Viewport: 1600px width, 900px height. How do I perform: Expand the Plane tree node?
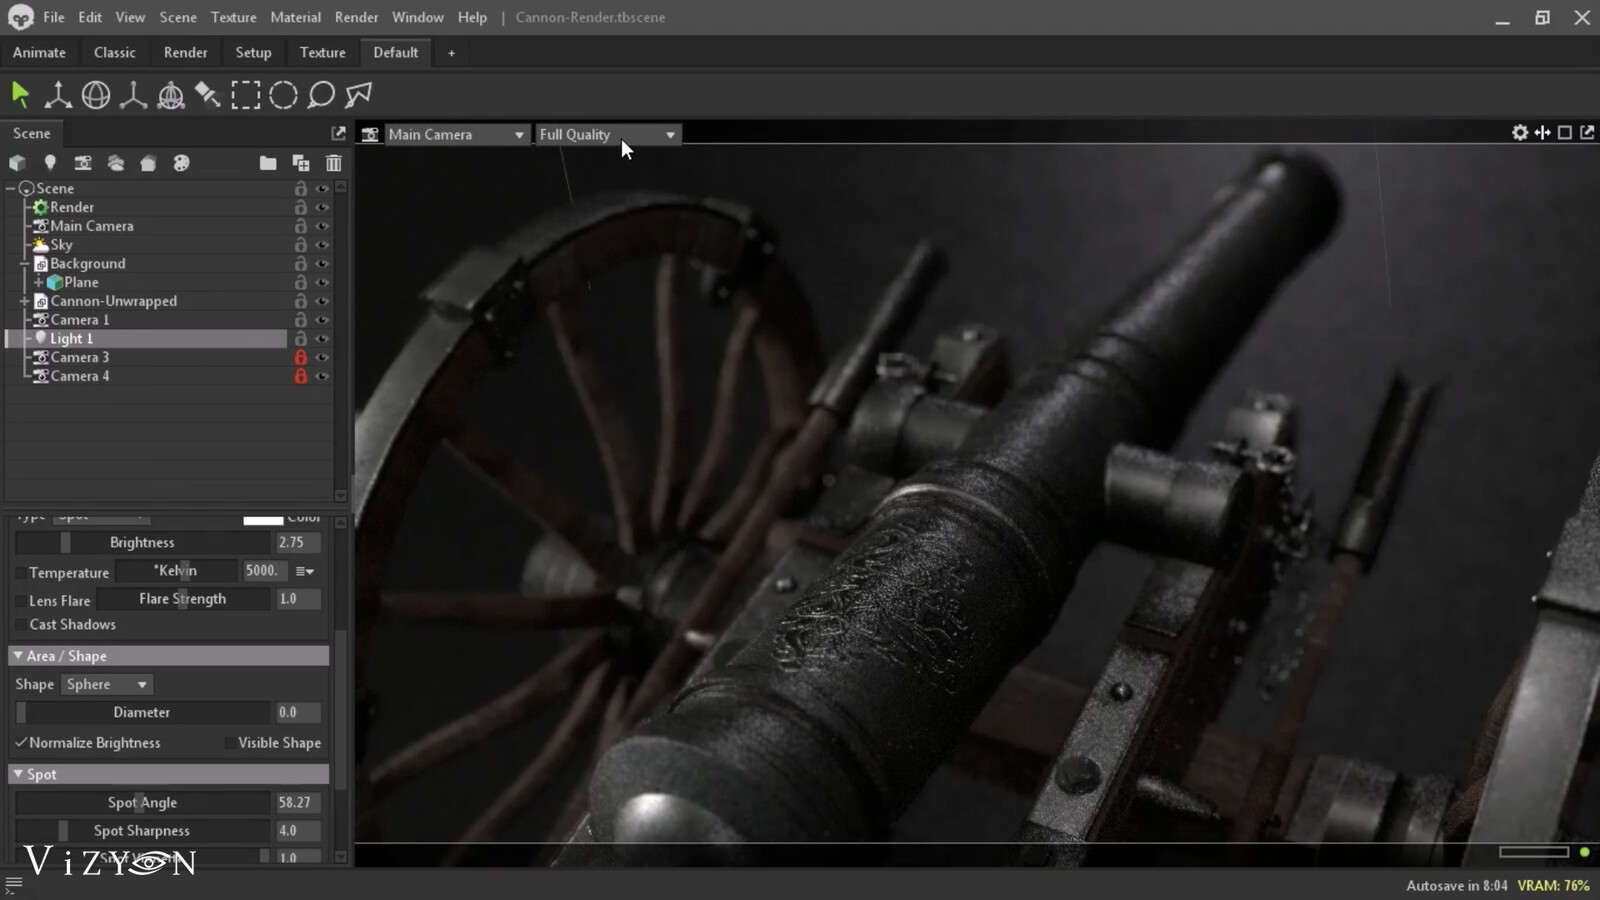pos(38,283)
